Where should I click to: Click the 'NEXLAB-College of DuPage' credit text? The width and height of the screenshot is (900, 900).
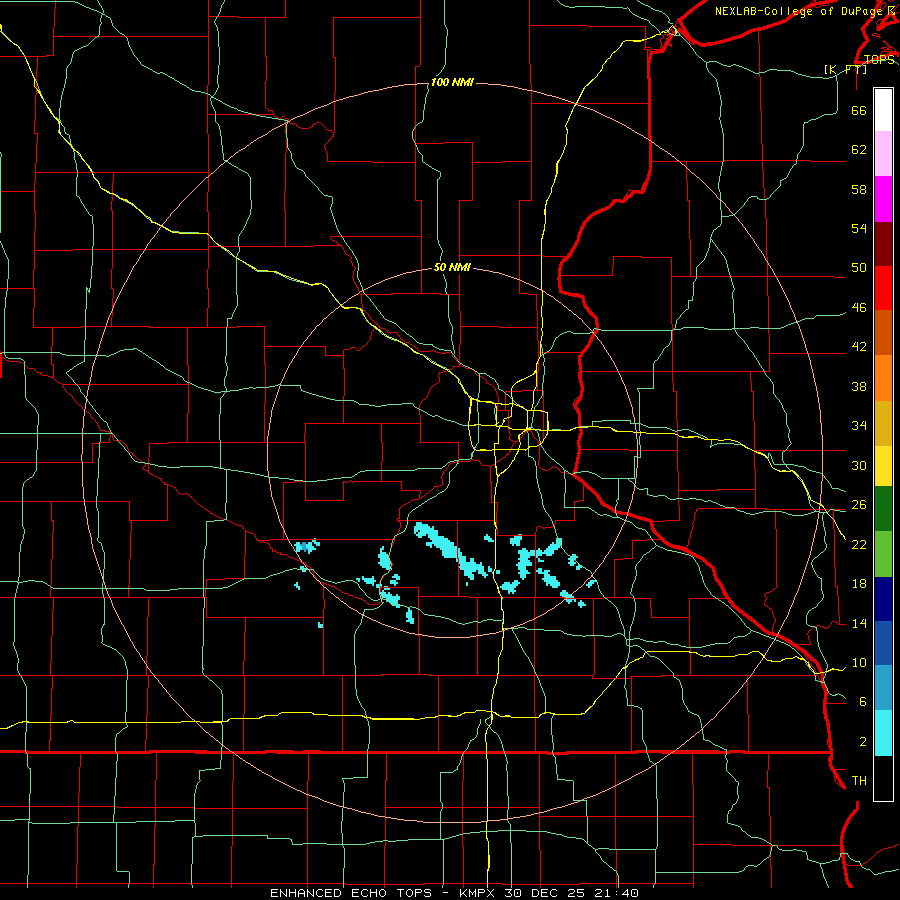point(798,11)
